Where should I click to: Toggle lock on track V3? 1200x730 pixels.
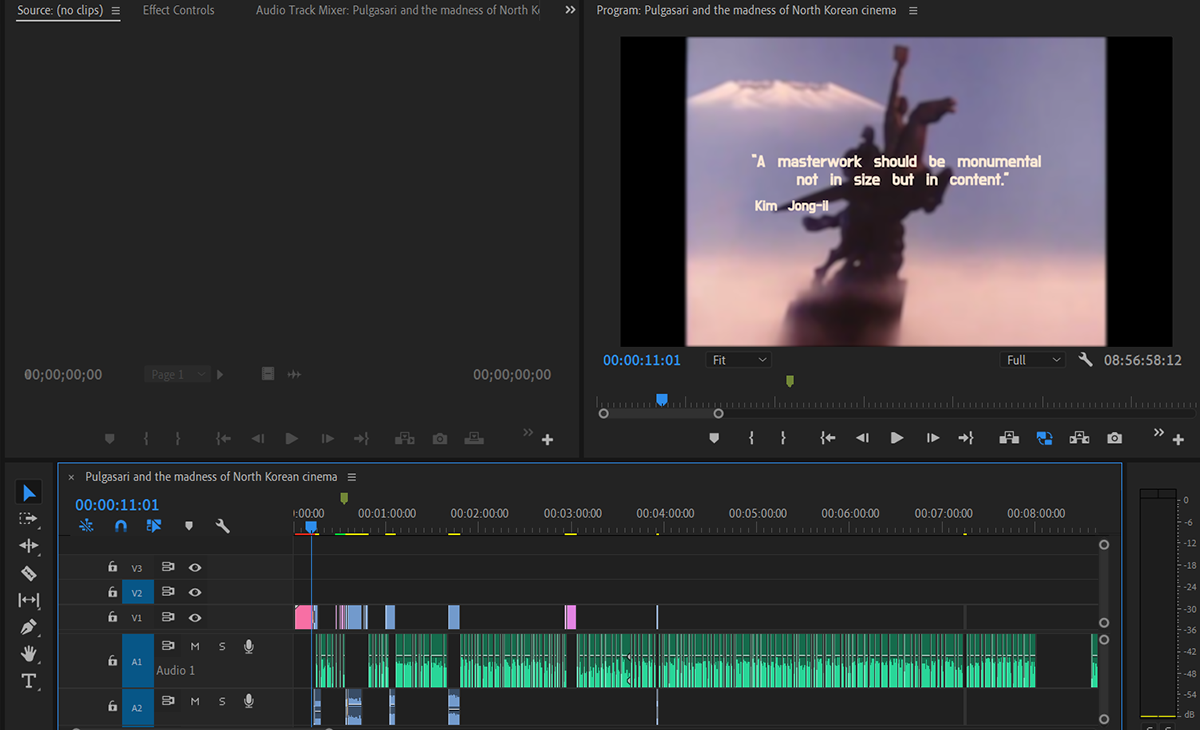pos(113,567)
